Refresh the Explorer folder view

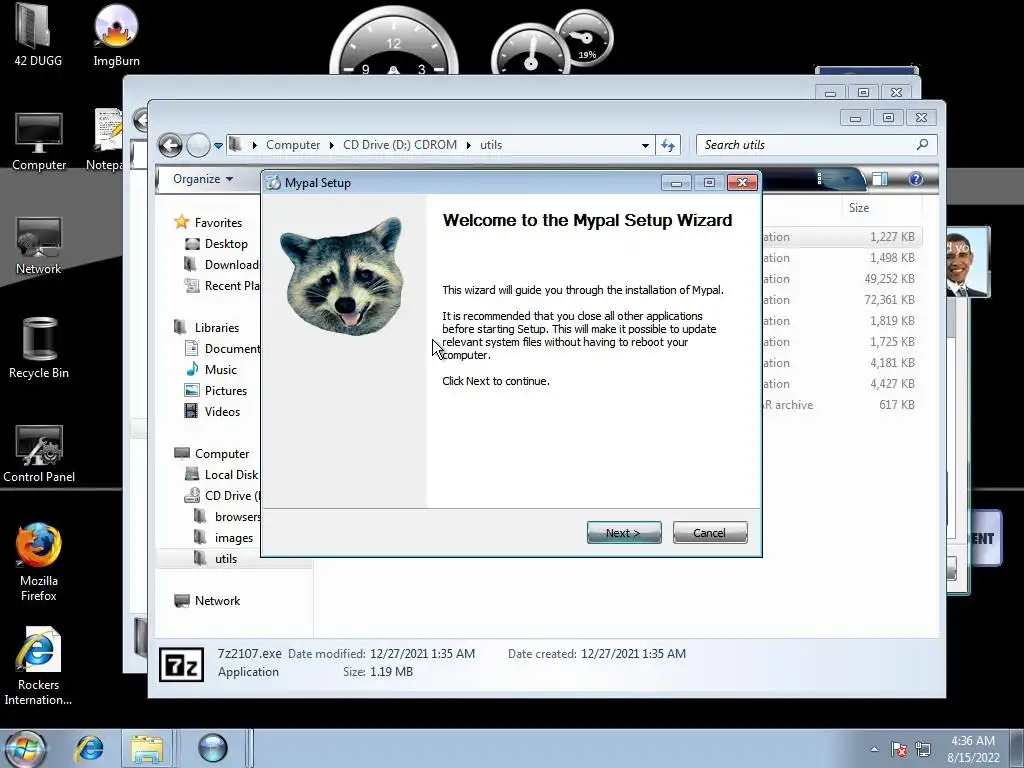pyautogui.click(x=667, y=145)
